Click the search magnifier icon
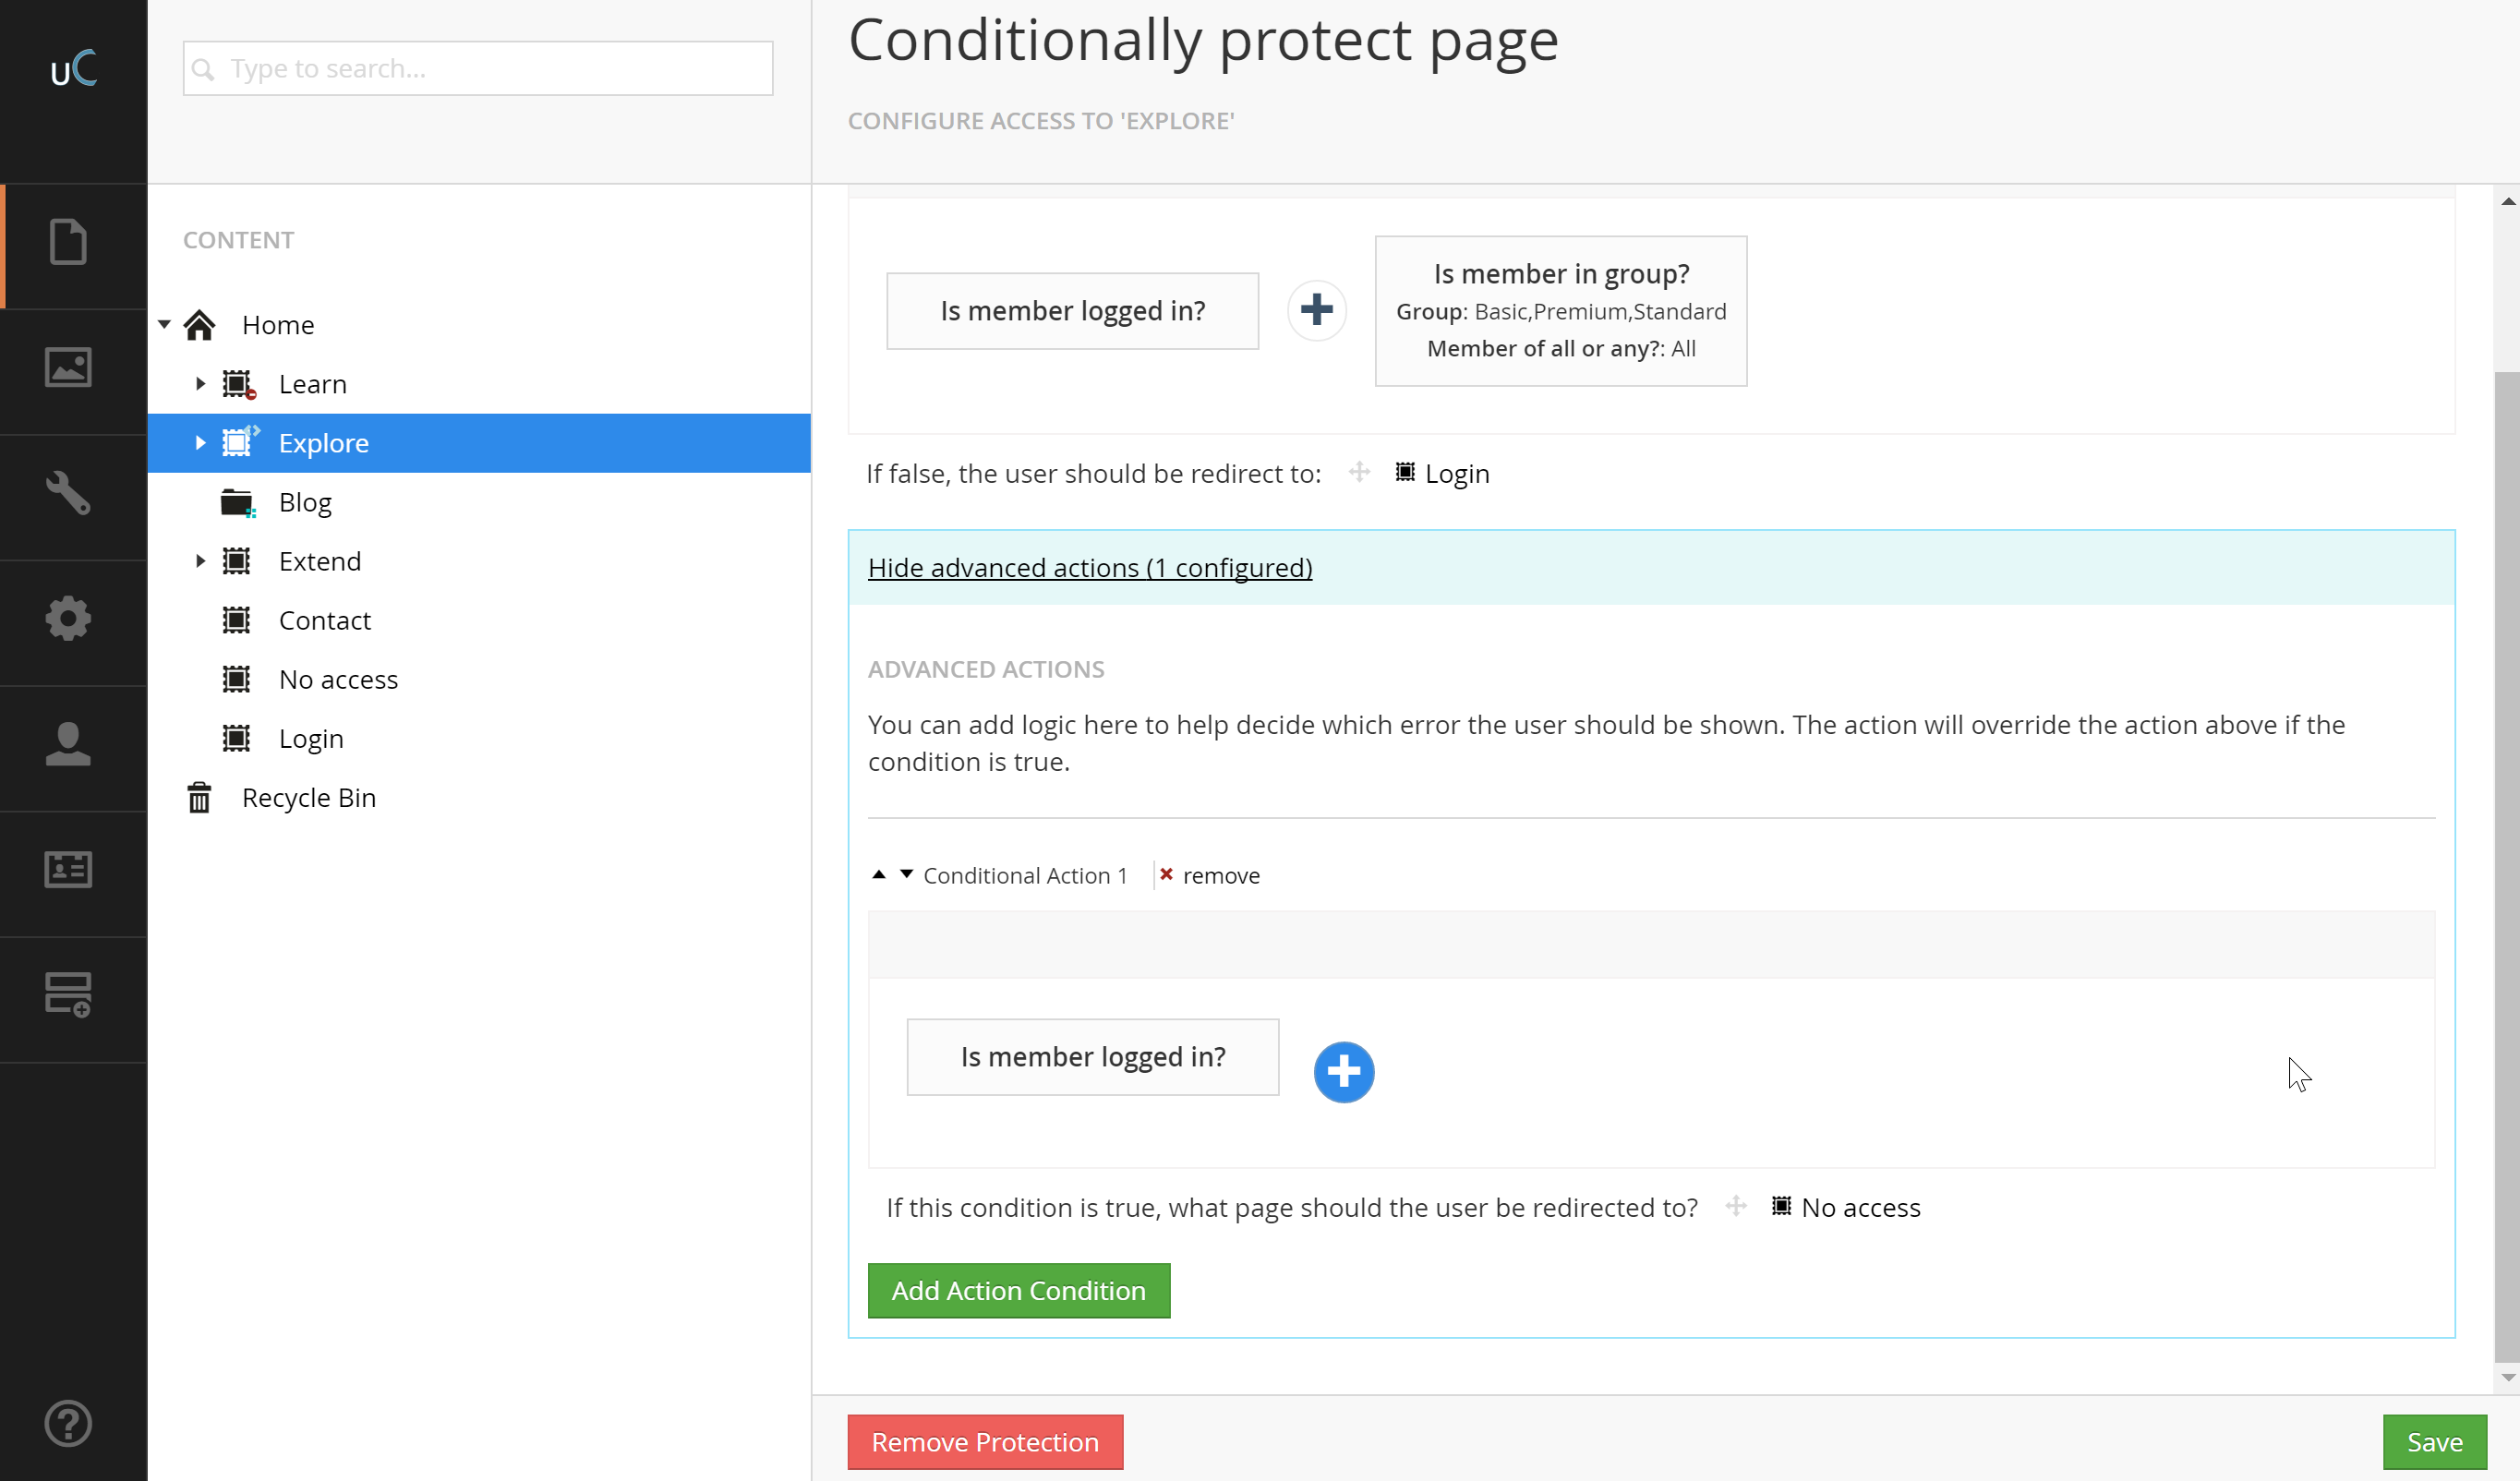 203,69
